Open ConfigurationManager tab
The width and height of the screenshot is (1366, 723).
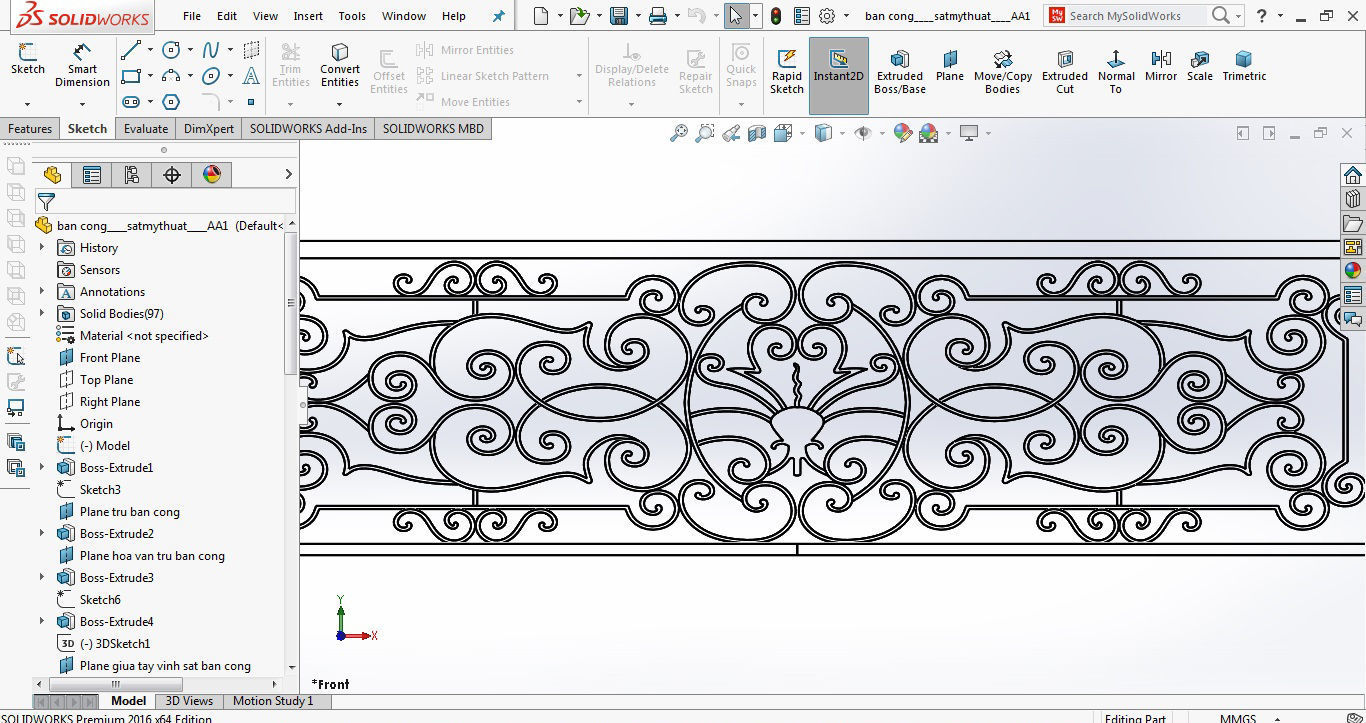pyautogui.click(x=132, y=175)
